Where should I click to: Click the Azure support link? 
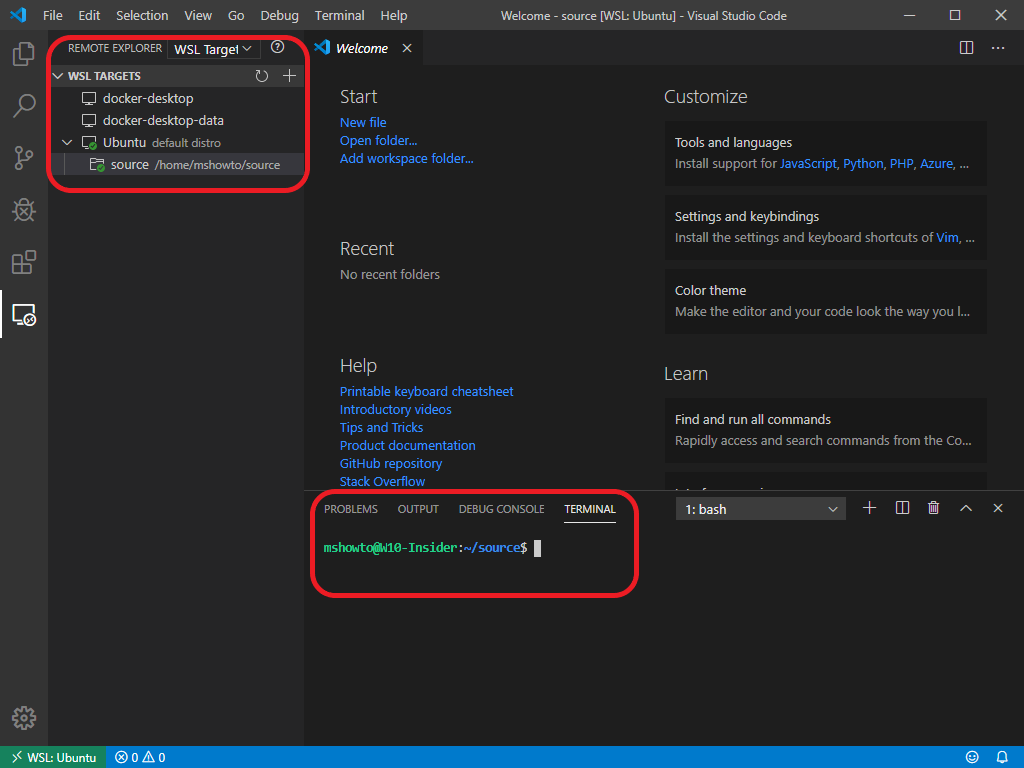[x=936, y=163]
